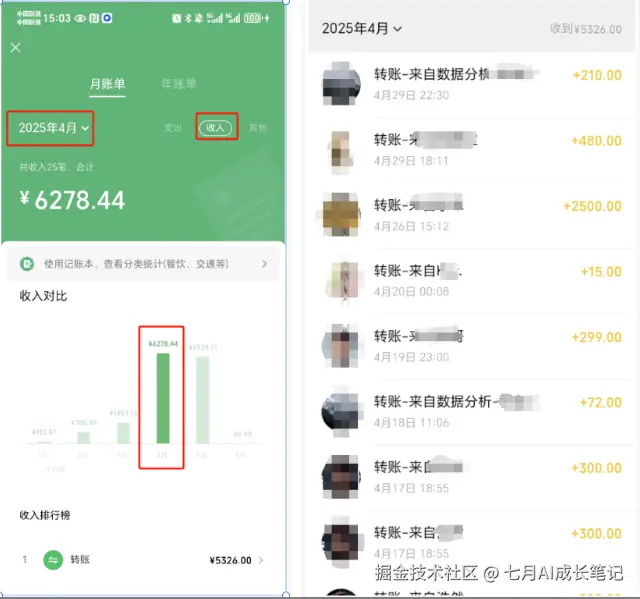Close the monthly bill page with X

click(x=16, y=48)
